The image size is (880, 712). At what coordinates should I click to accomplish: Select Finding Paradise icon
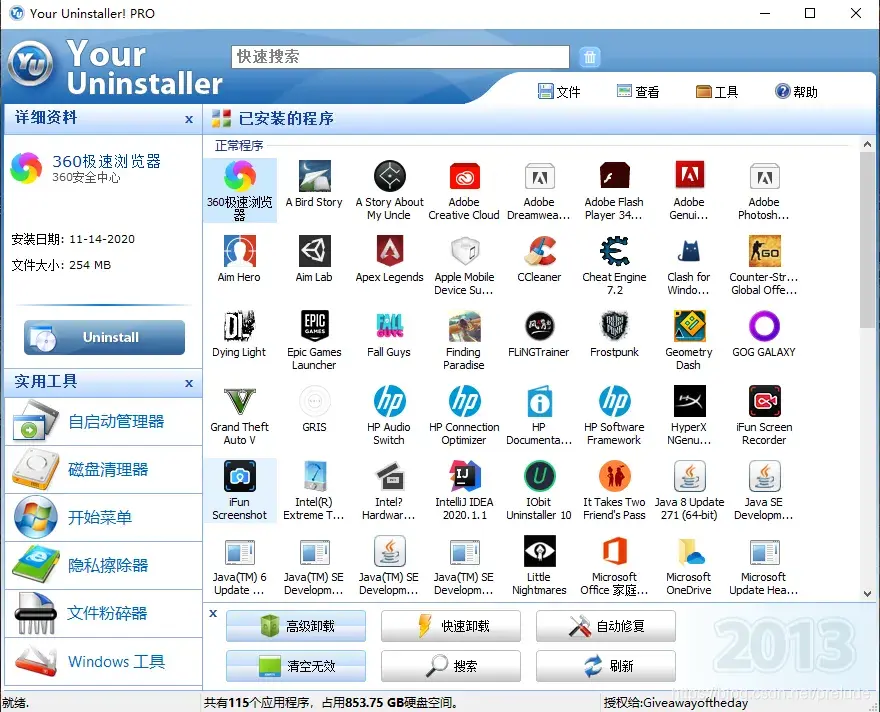pyautogui.click(x=464, y=326)
